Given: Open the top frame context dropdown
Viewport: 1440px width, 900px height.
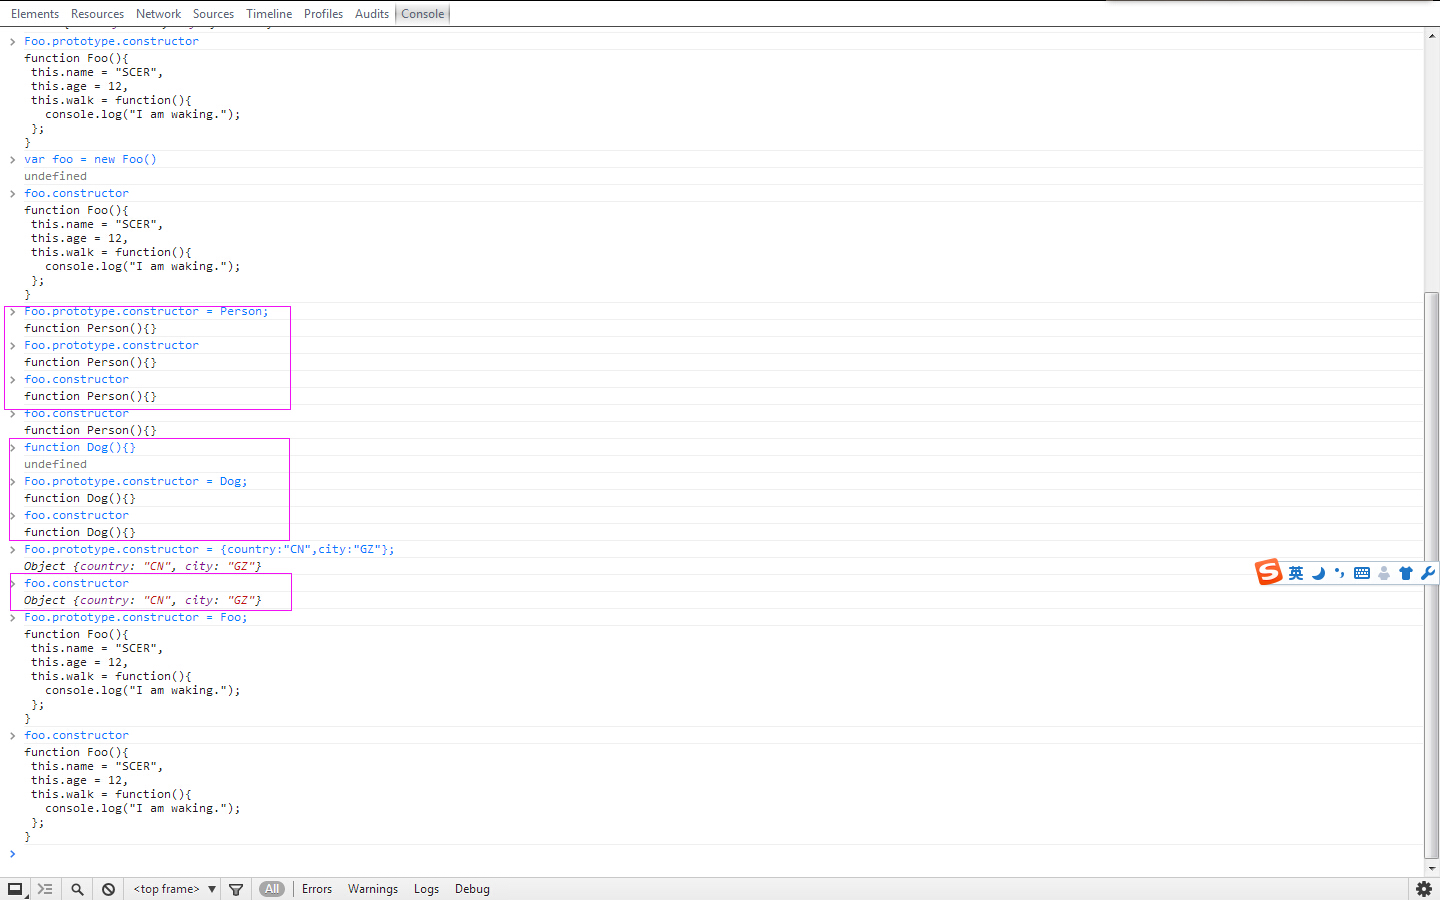Looking at the screenshot, I should (175, 889).
